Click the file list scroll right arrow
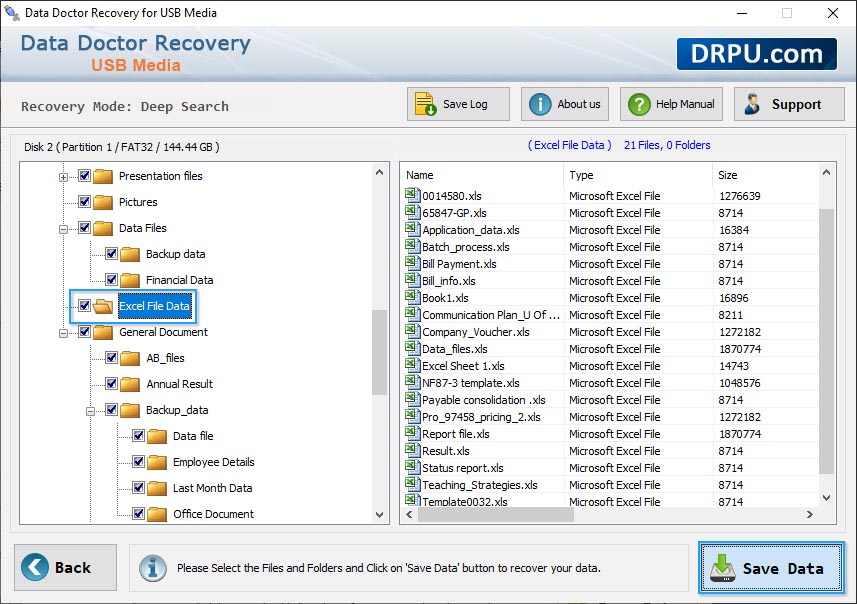The width and height of the screenshot is (857, 604). pyautogui.click(x=809, y=514)
